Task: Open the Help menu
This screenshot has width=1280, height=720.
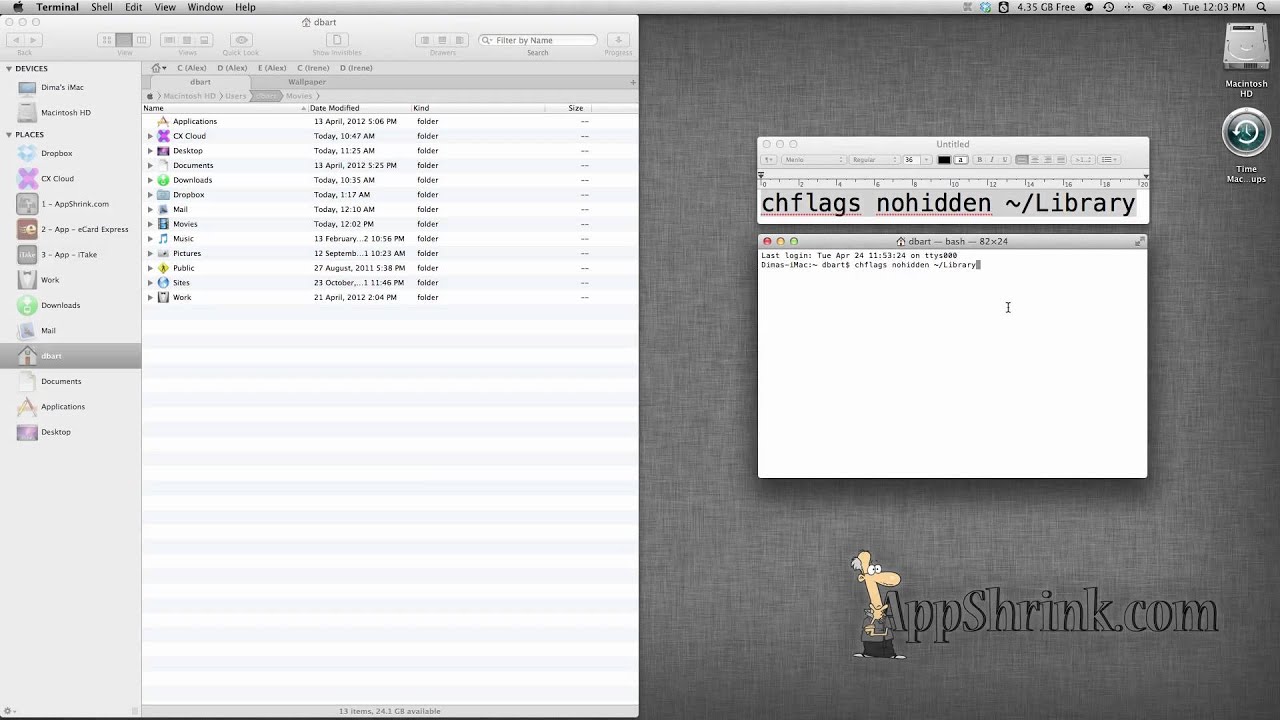Action: pyautogui.click(x=245, y=7)
